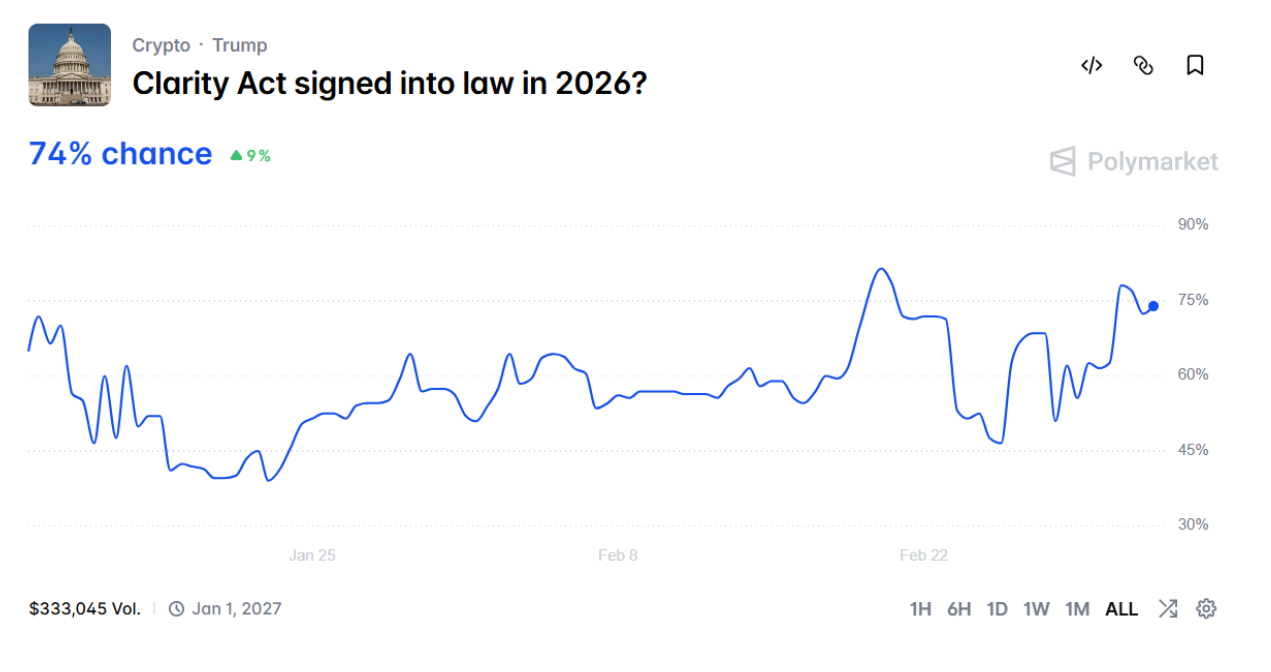The height and width of the screenshot is (672, 1271).
Task: Copy the market link icon
Action: tap(1143, 66)
